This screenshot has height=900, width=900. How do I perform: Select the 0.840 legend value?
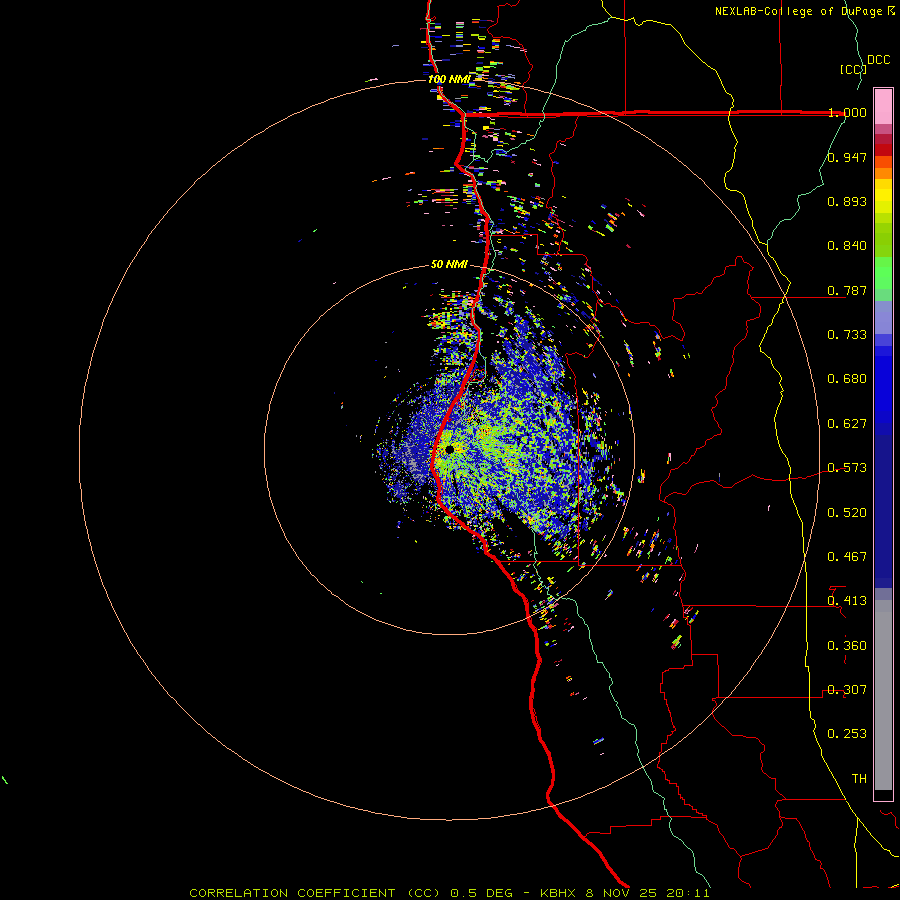pos(847,246)
